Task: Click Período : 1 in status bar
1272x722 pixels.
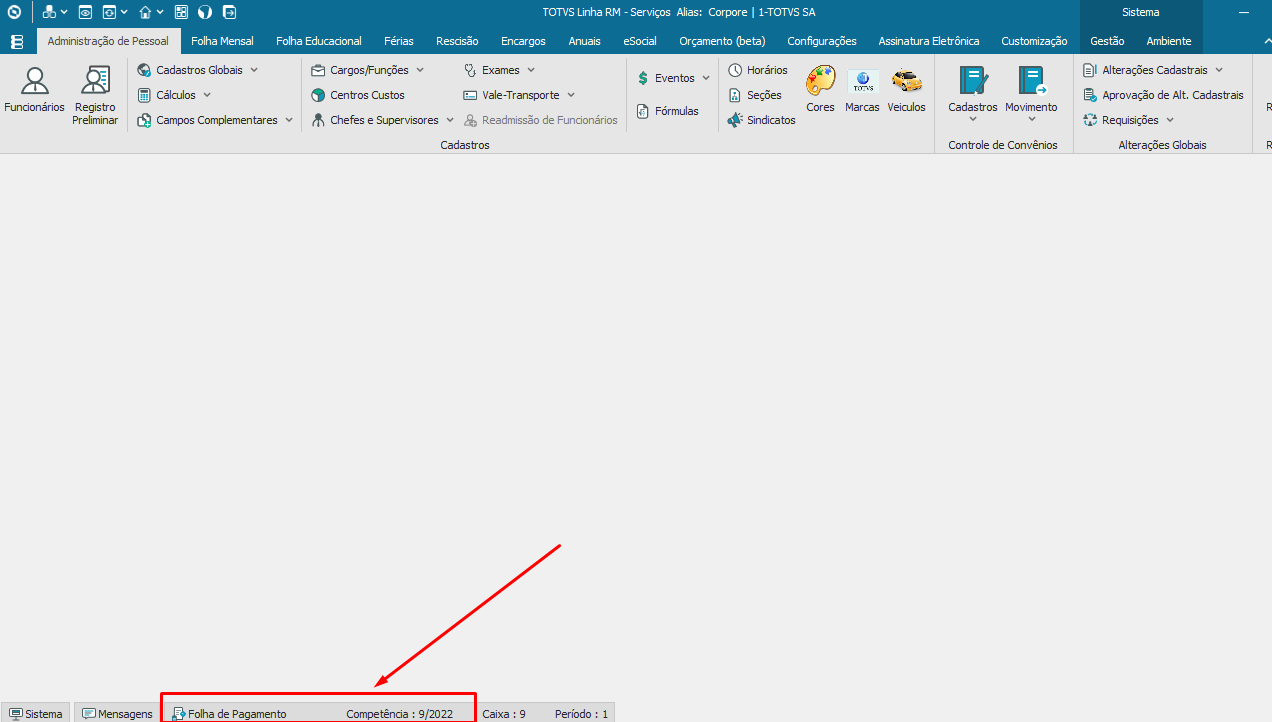Action: click(x=581, y=714)
